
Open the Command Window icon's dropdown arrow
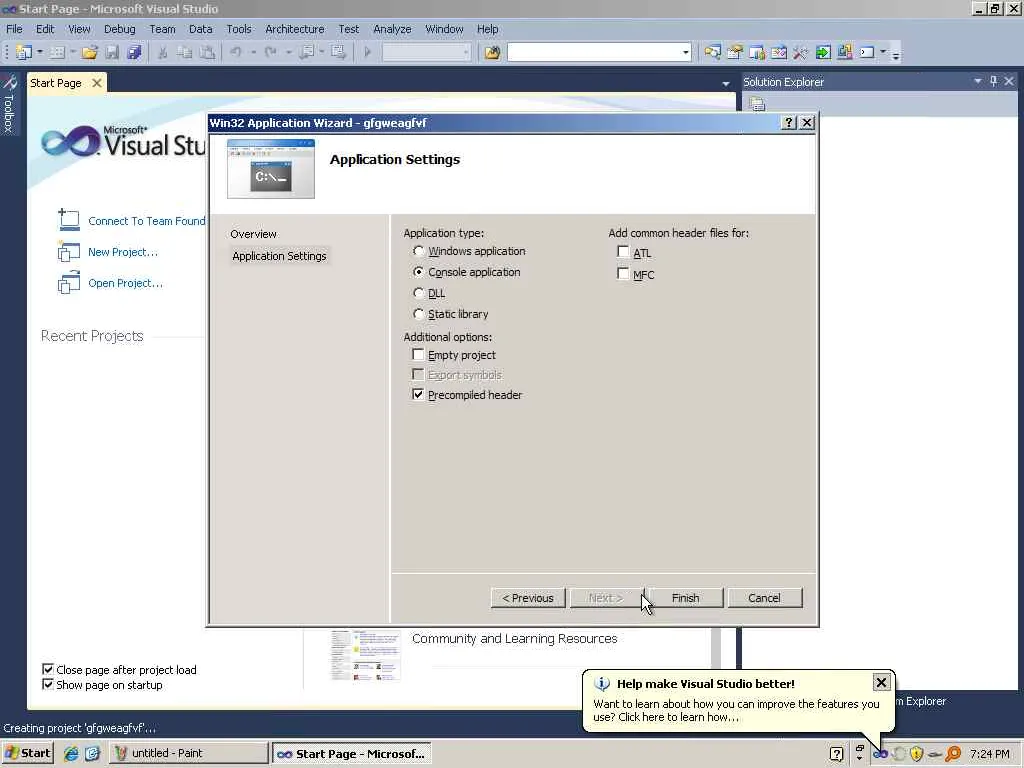(883, 52)
